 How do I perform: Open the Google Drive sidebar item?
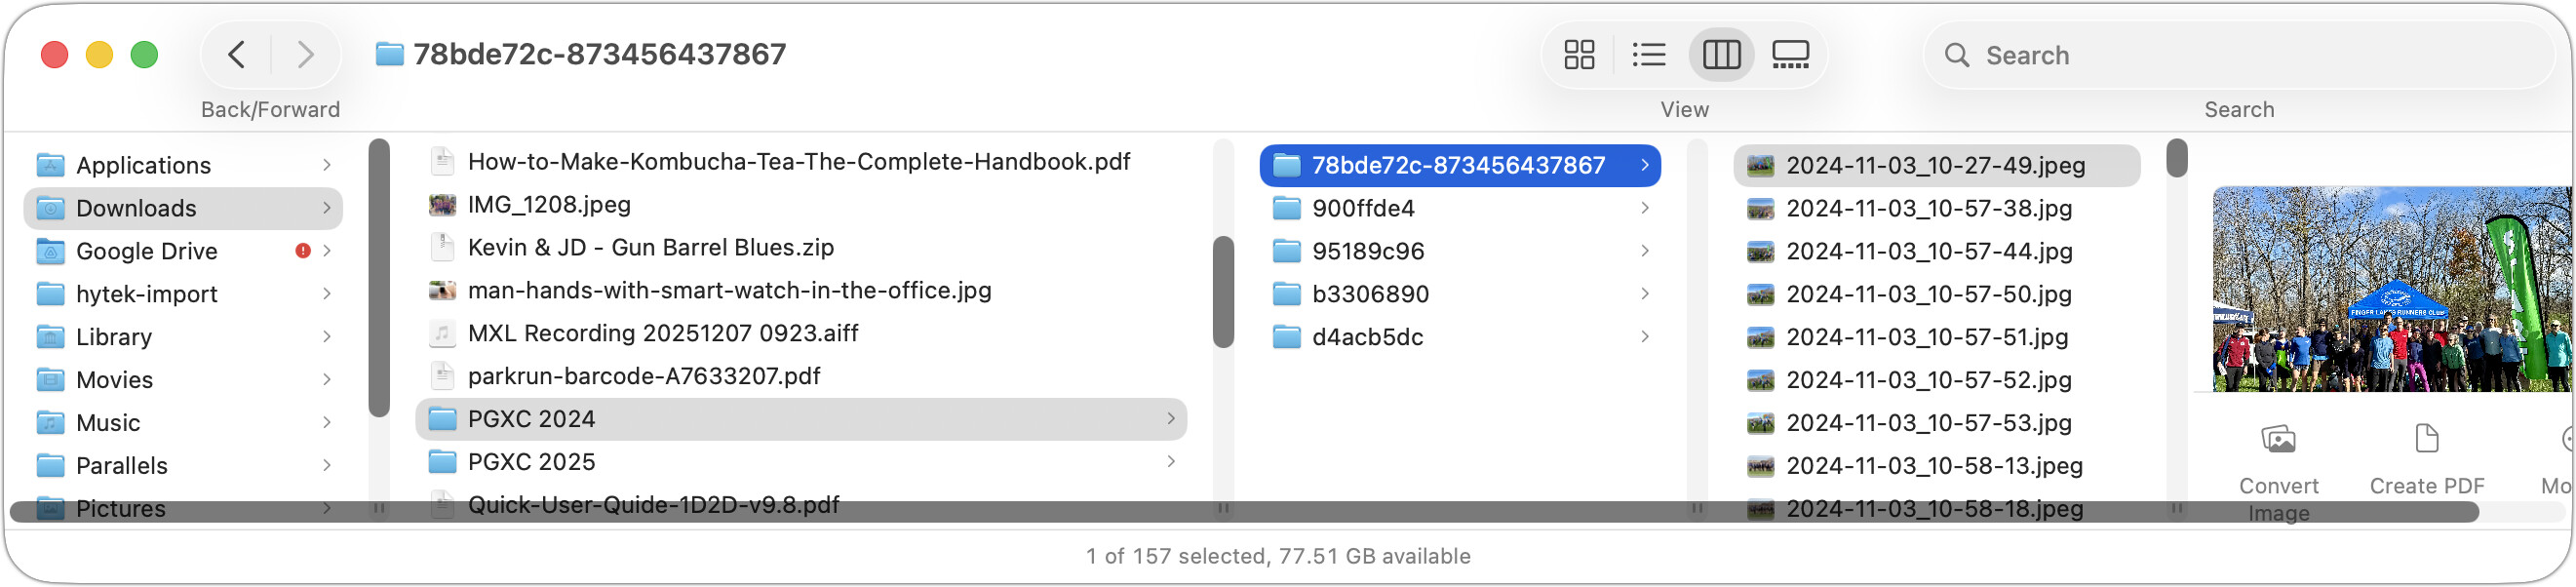coord(147,251)
